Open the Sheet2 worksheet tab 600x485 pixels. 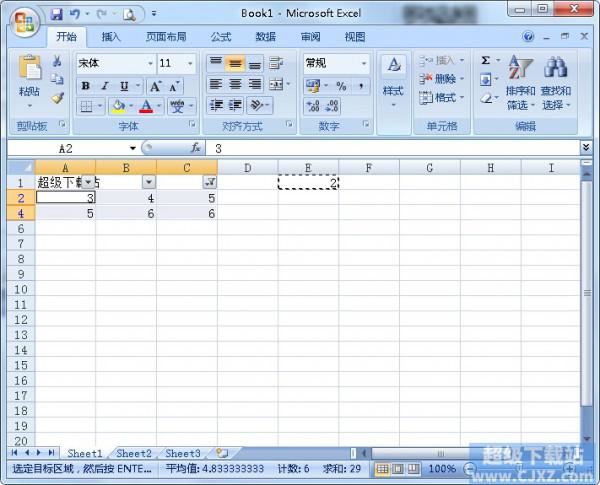tap(134, 453)
